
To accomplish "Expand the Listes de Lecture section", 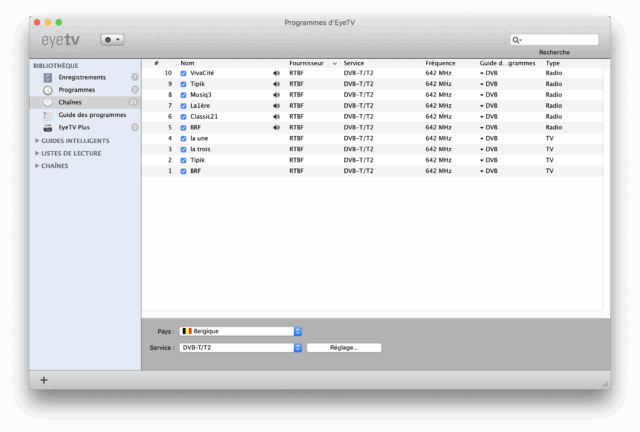I will coord(38,153).
